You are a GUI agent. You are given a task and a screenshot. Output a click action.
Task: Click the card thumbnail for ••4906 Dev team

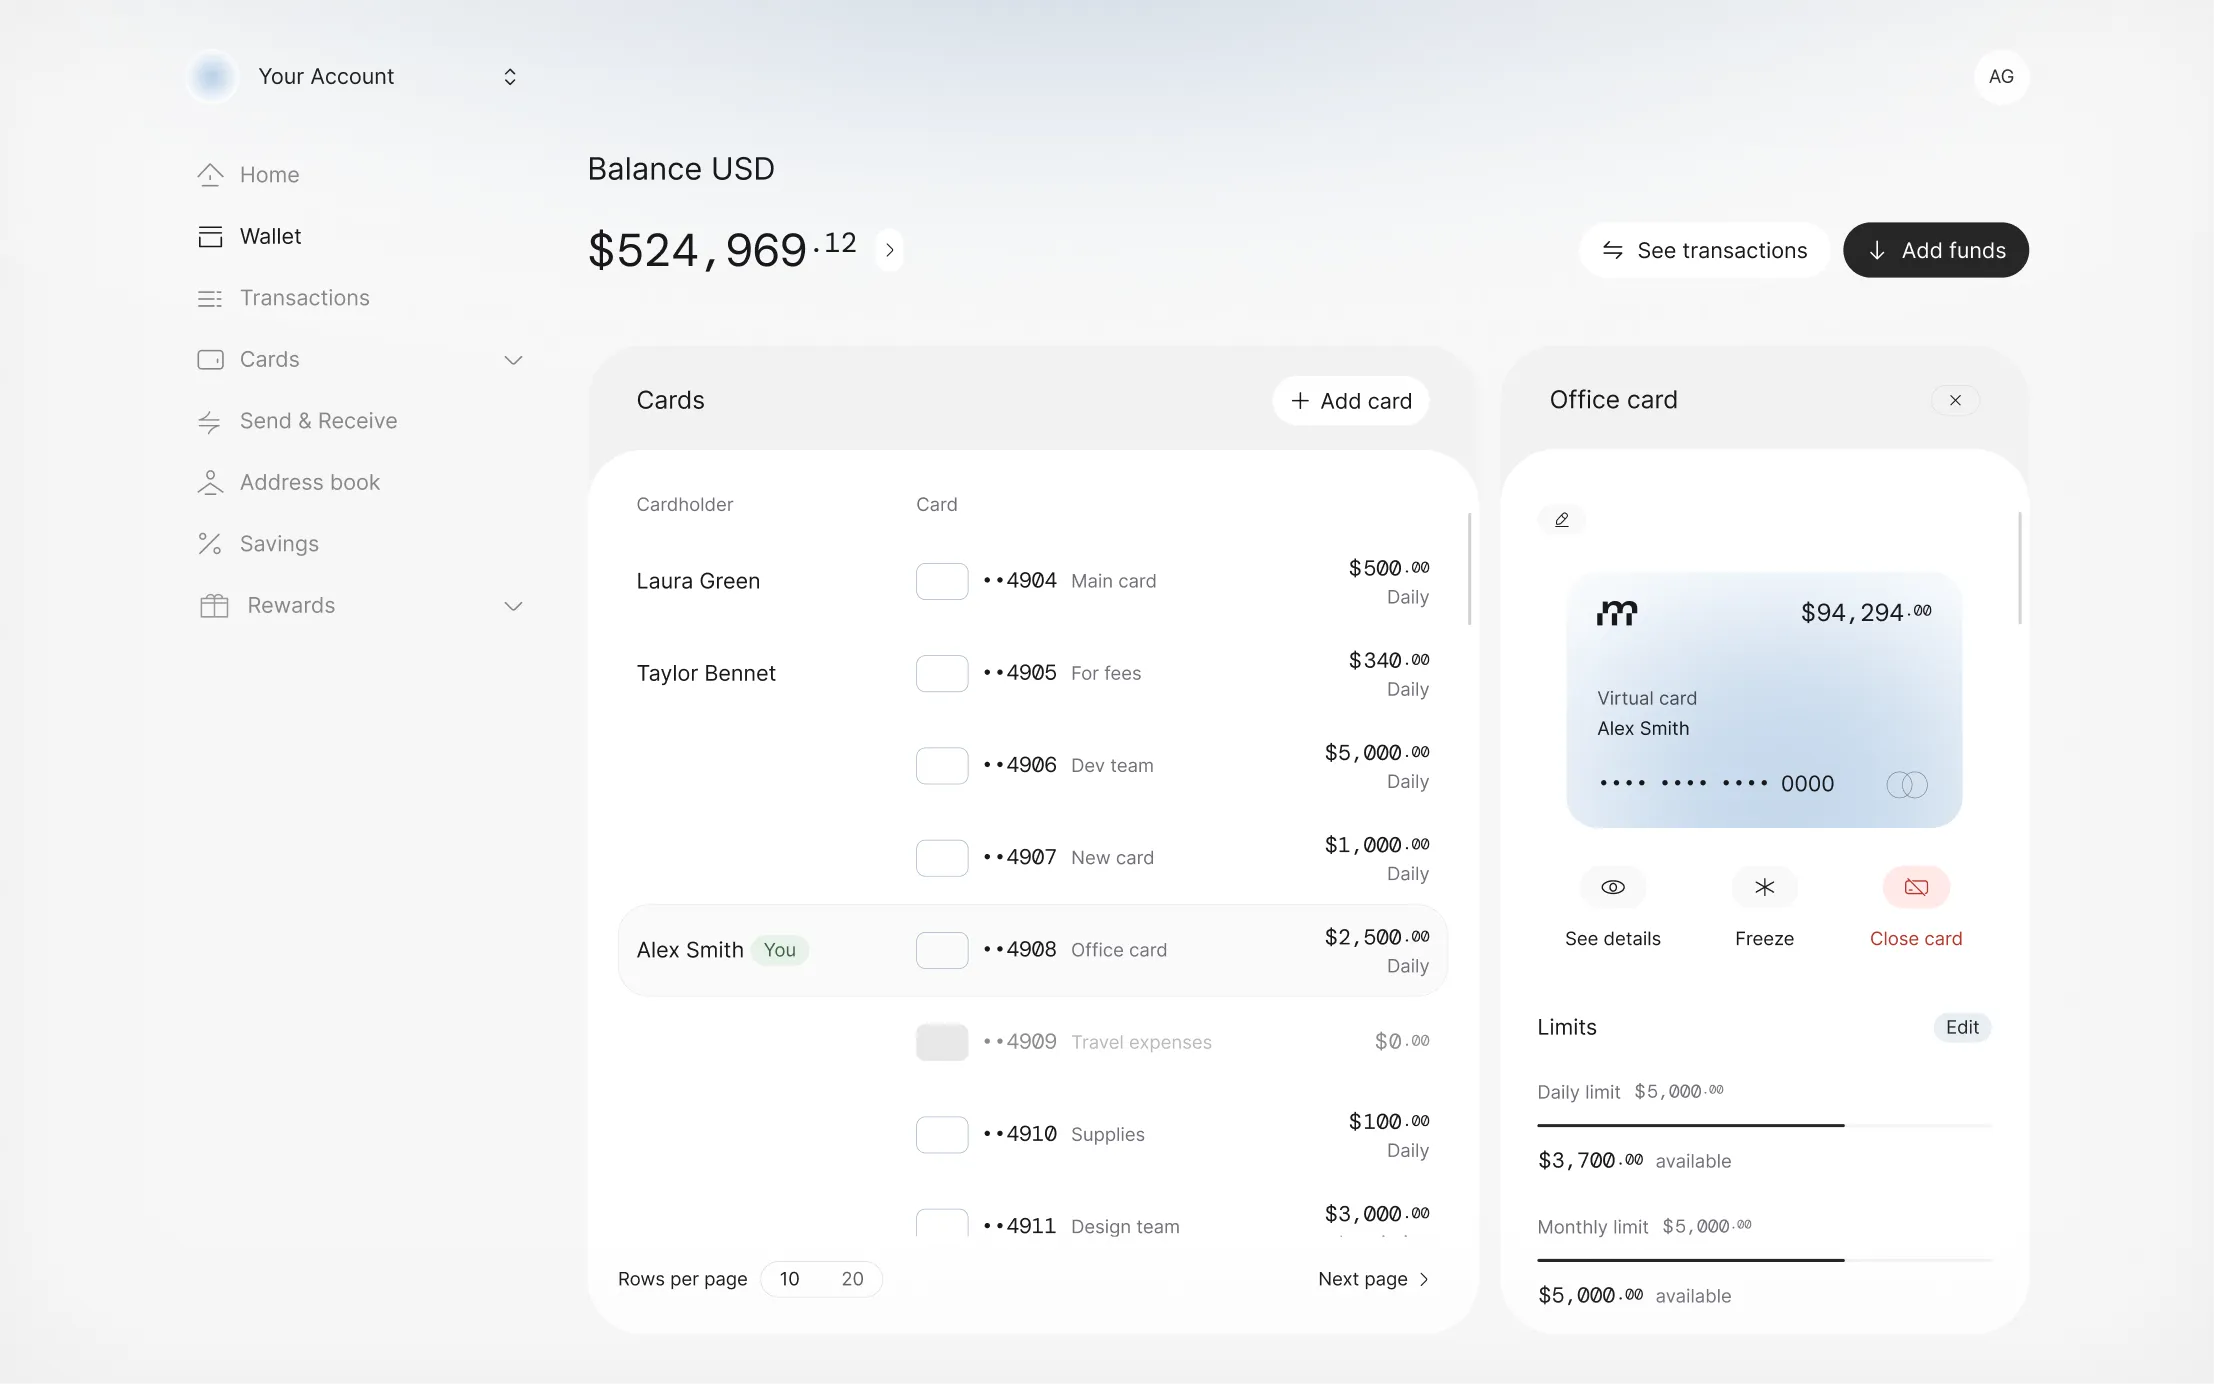tap(942, 766)
